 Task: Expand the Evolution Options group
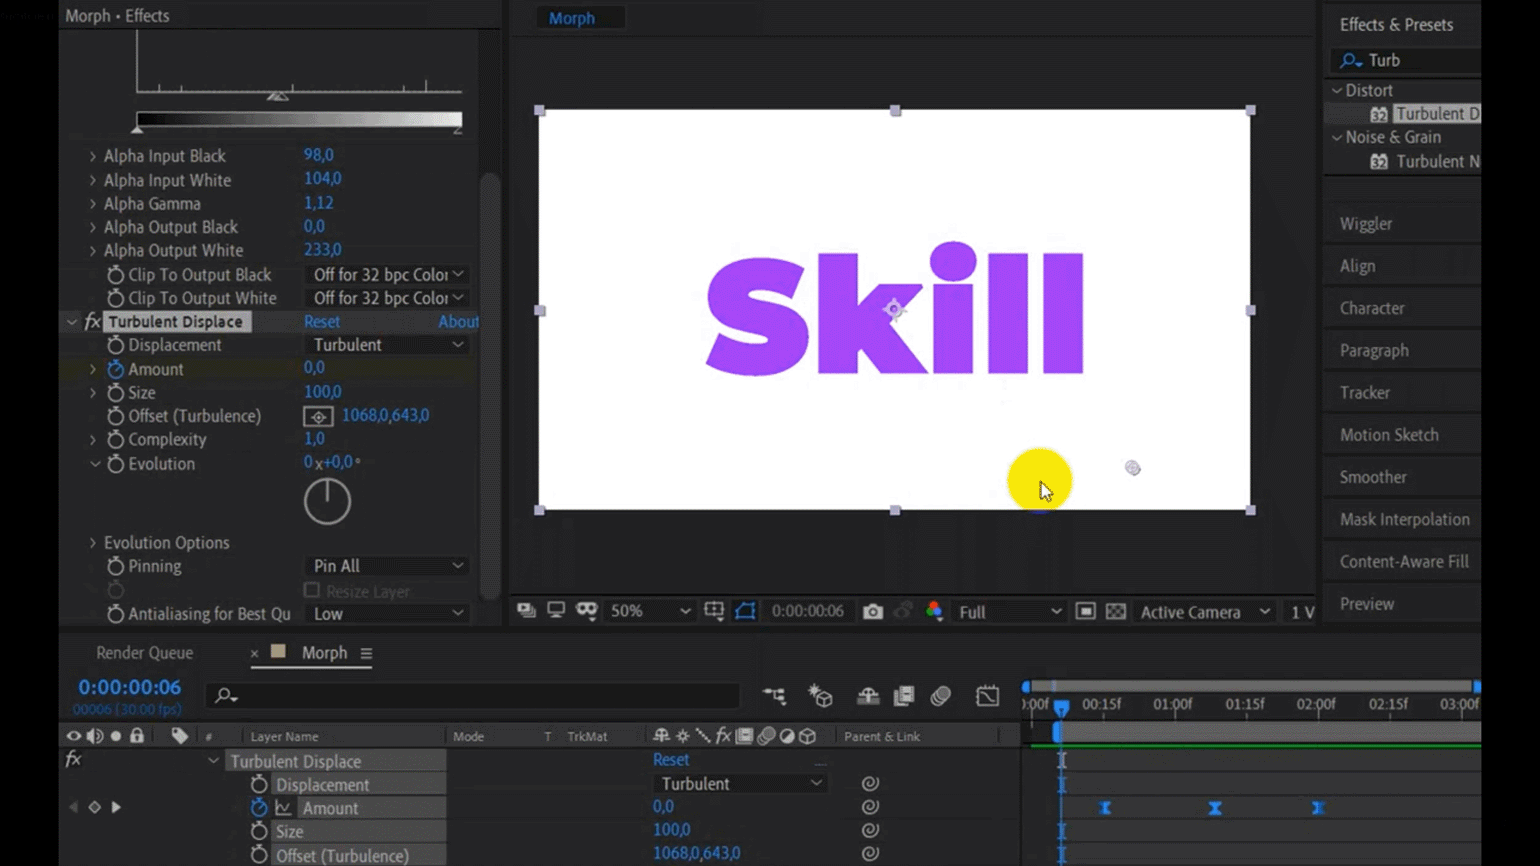pyautogui.click(x=93, y=543)
